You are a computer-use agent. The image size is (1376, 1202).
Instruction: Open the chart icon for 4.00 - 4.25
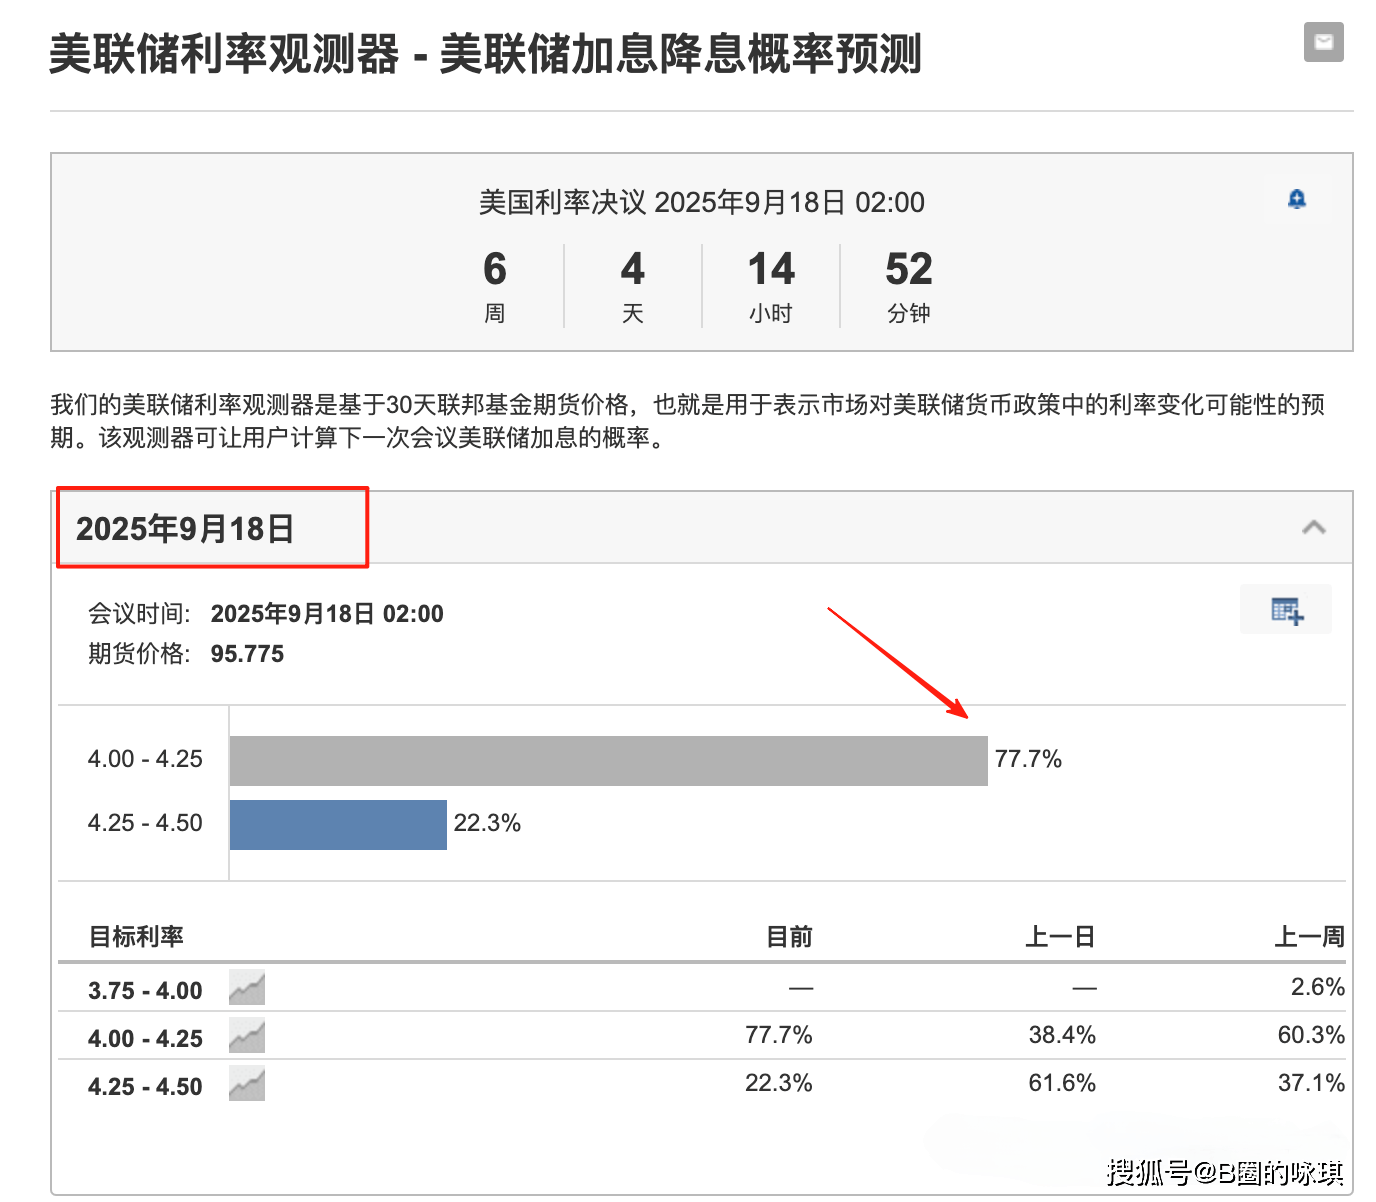246,1036
